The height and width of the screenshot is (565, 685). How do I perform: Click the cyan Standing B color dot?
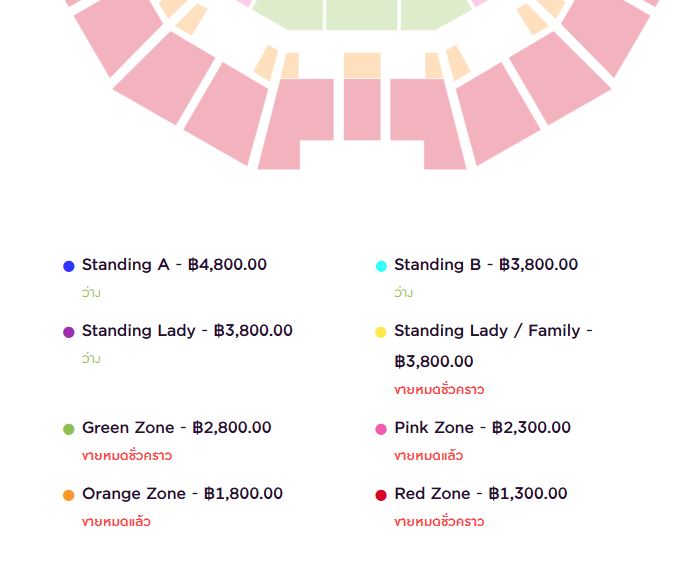[x=381, y=266]
